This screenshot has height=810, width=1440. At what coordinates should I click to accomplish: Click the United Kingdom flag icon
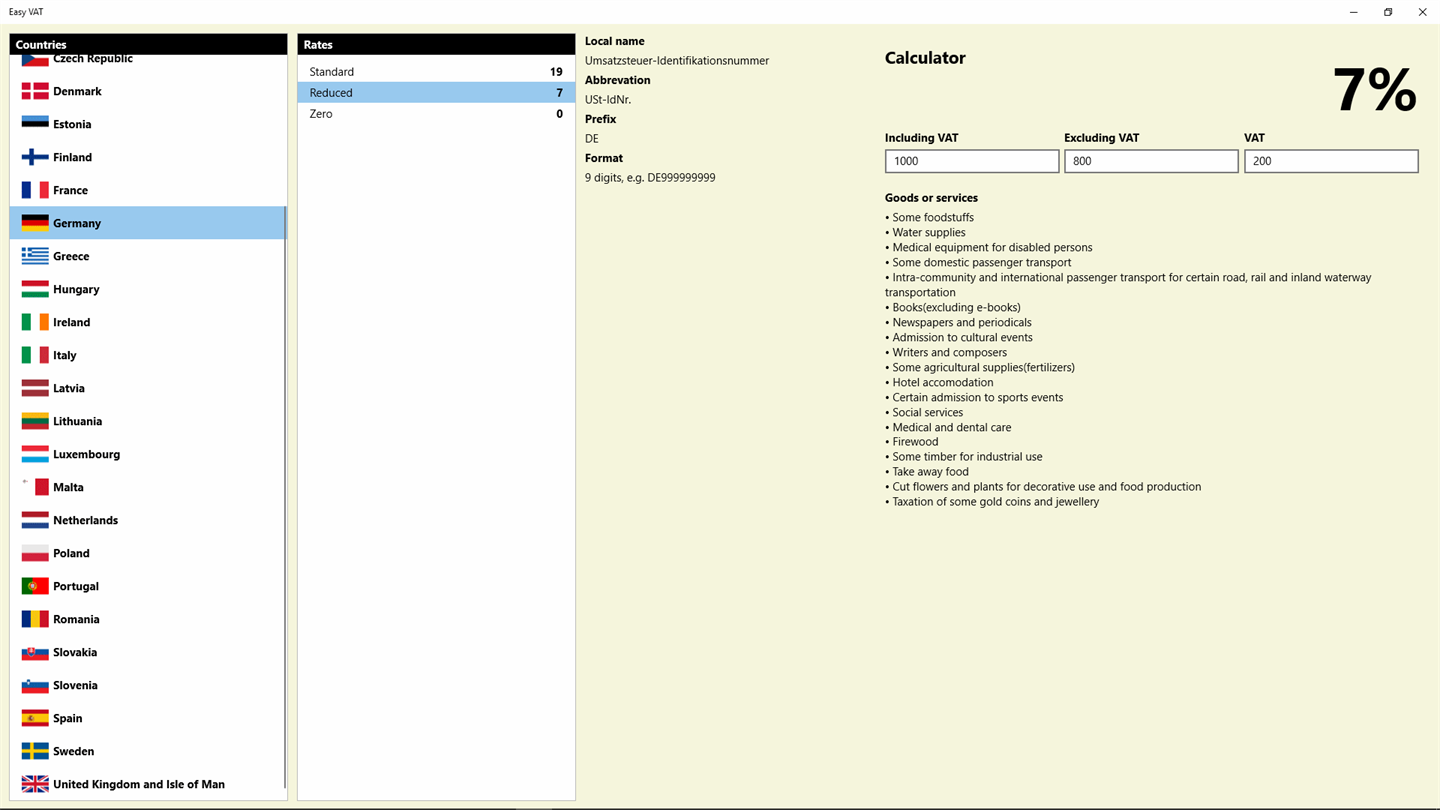tap(35, 784)
